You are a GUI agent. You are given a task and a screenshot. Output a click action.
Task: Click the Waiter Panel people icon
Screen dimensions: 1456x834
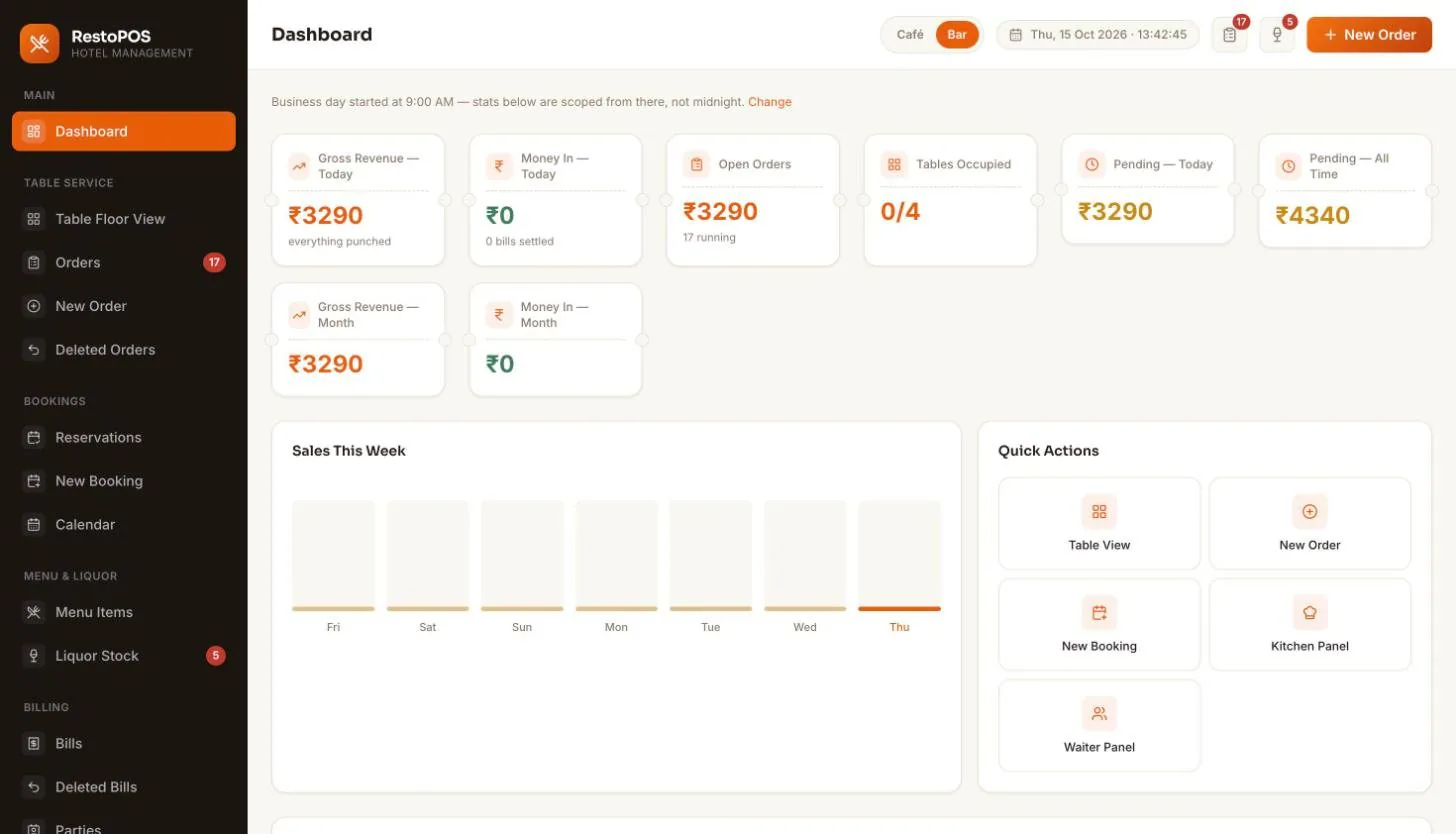coord(1099,713)
